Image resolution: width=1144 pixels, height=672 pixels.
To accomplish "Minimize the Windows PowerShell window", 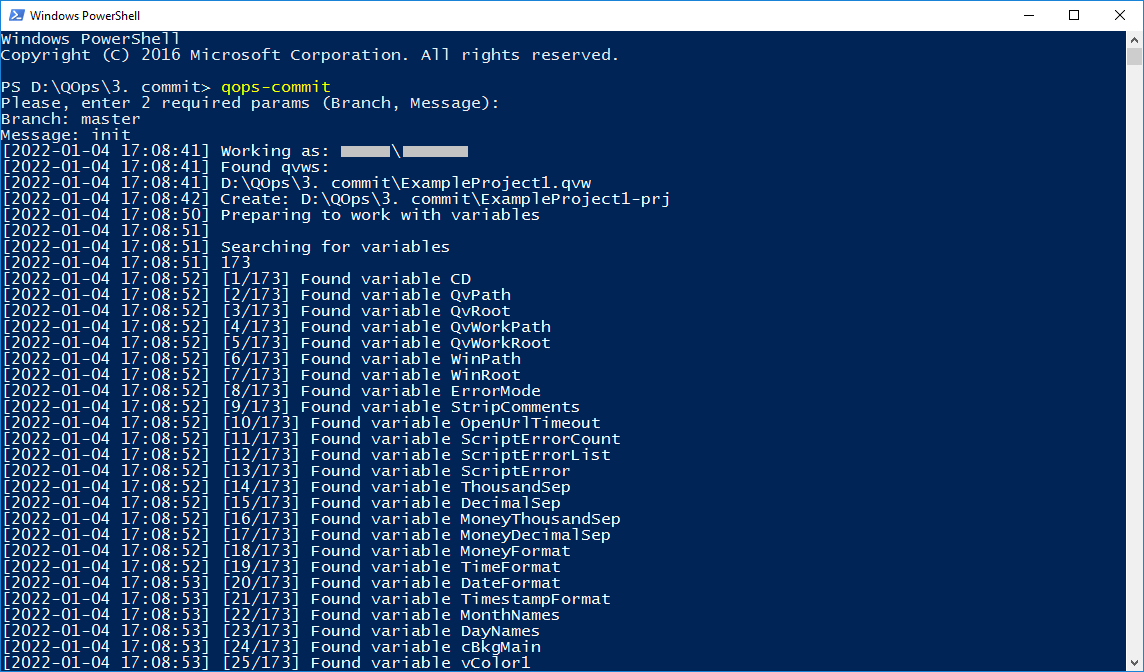I will 1029,15.
